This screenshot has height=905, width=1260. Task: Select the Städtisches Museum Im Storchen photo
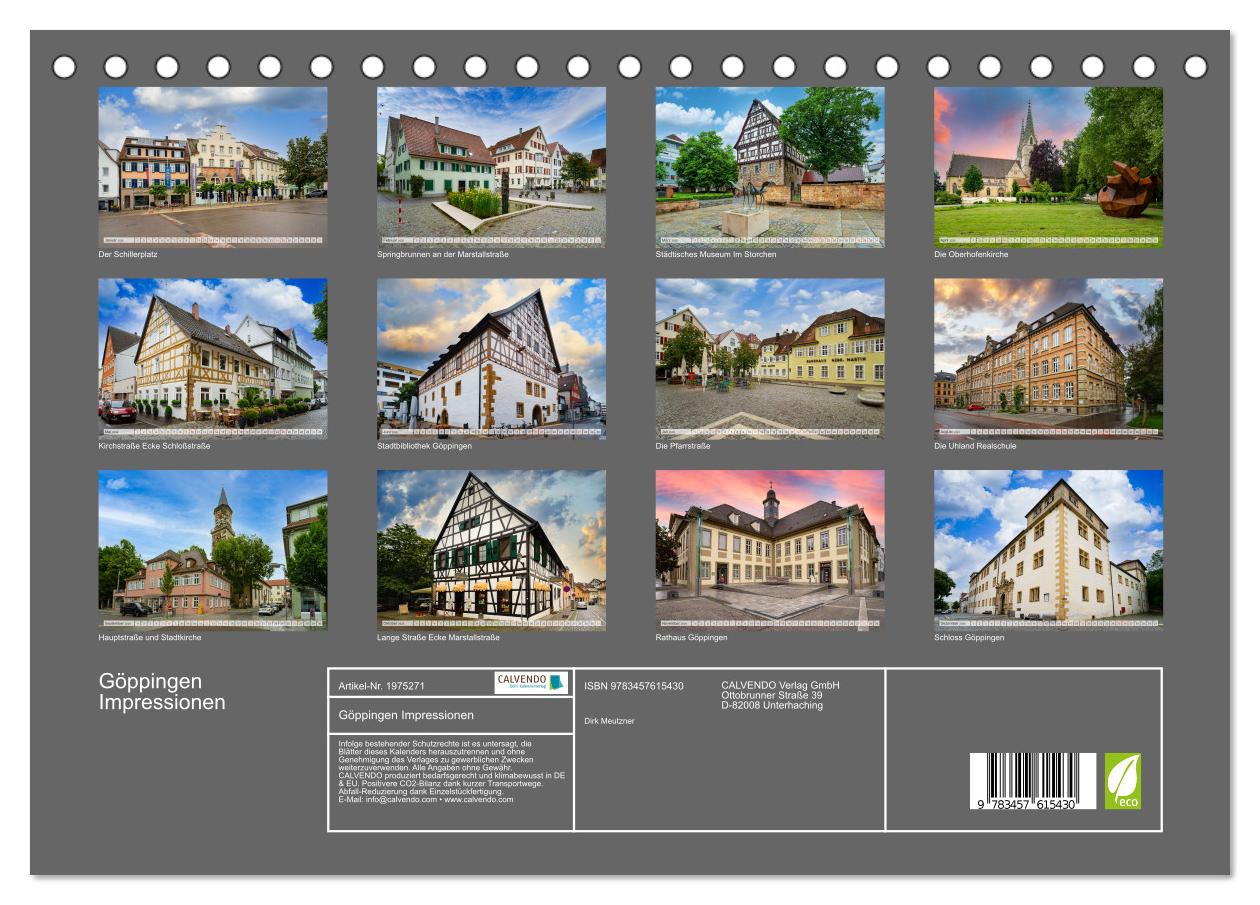click(x=770, y=167)
